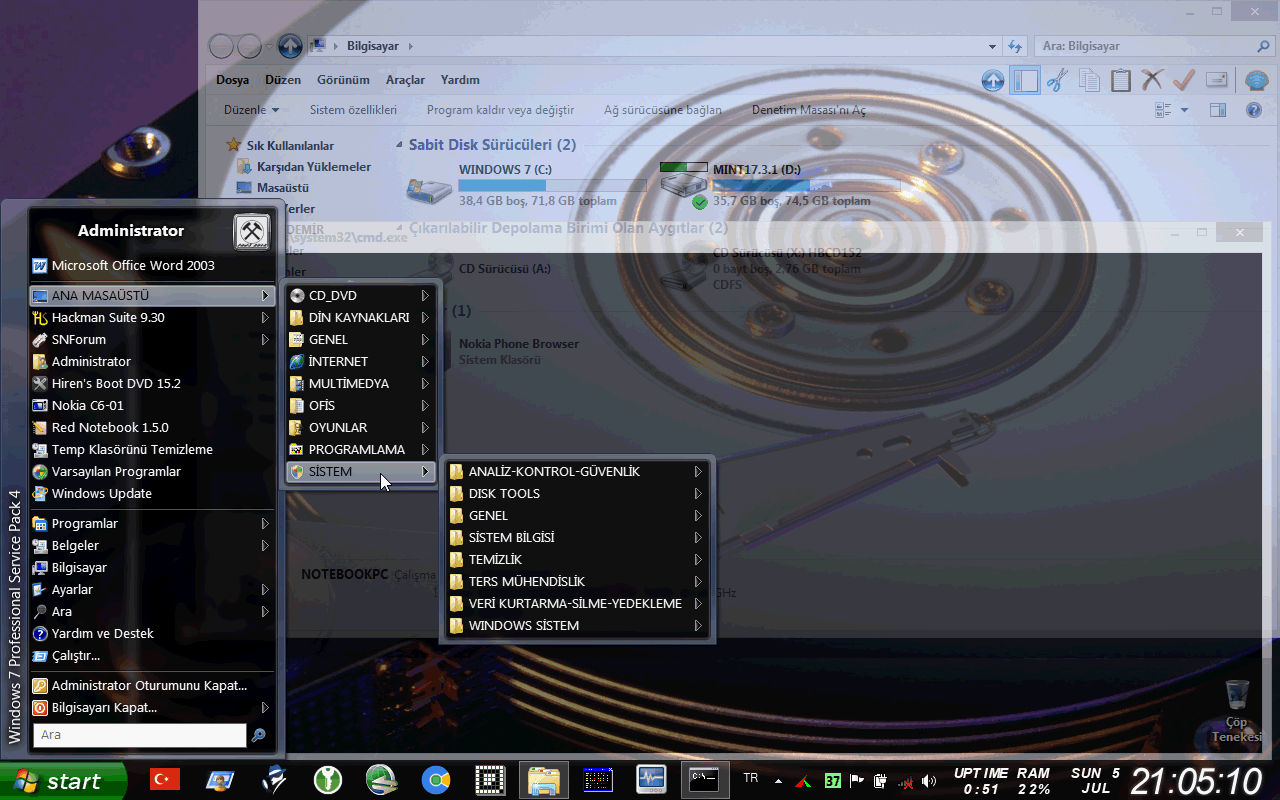Expand ANALİZ-KONTROL-GÜVENLİK folder
The height and width of the screenshot is (800, 1280).
(577, 472)
